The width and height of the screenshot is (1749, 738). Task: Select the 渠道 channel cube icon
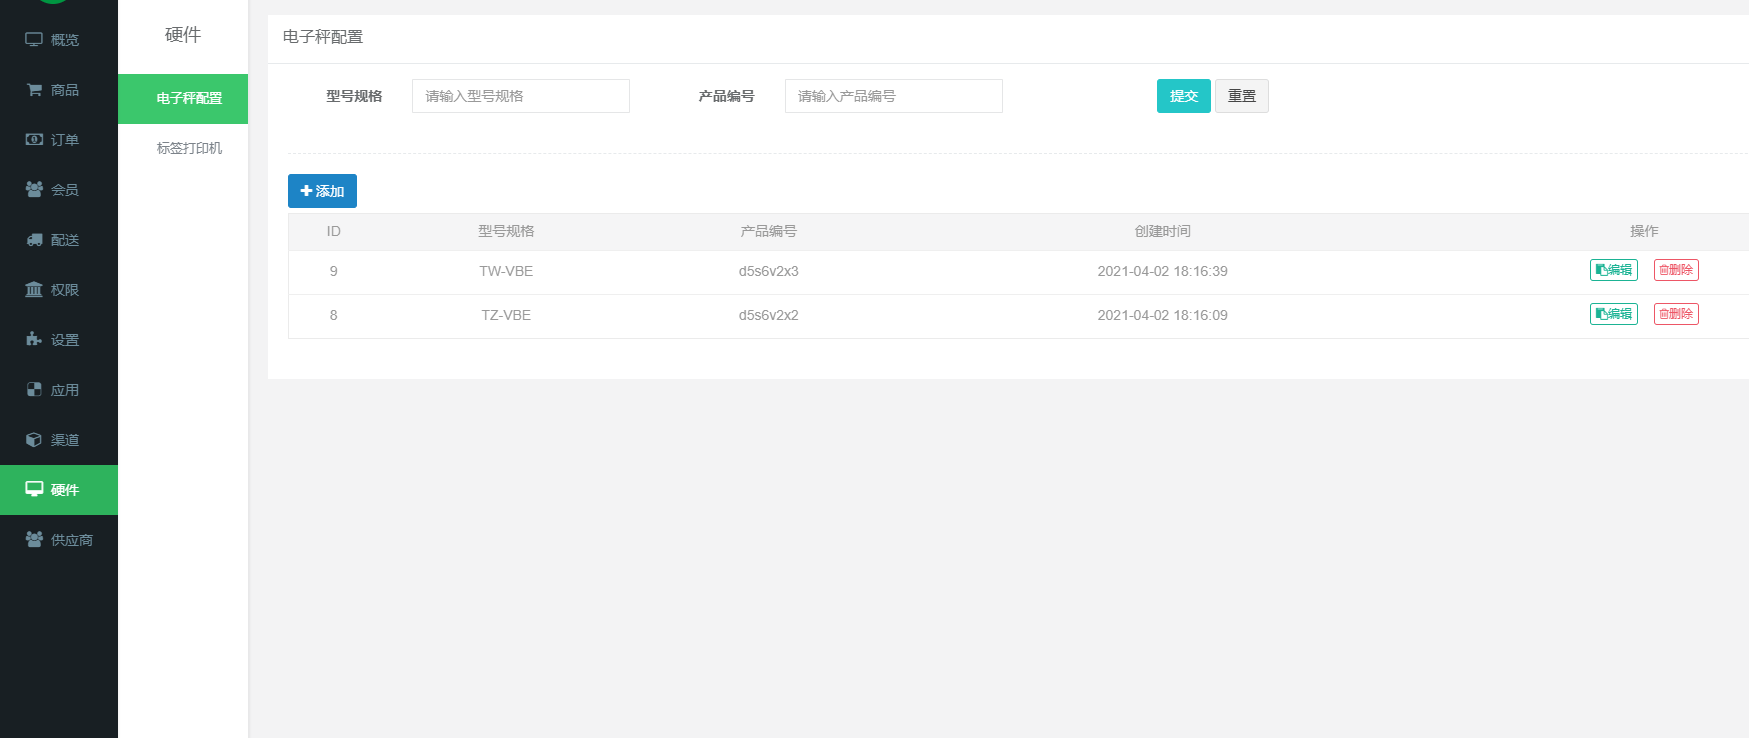coord(34,440)
